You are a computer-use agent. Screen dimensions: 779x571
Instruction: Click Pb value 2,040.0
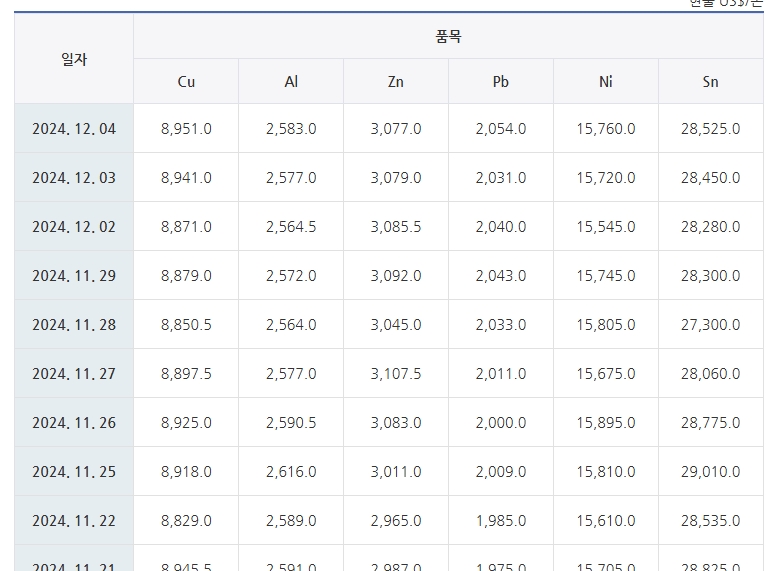pos(501,227)
